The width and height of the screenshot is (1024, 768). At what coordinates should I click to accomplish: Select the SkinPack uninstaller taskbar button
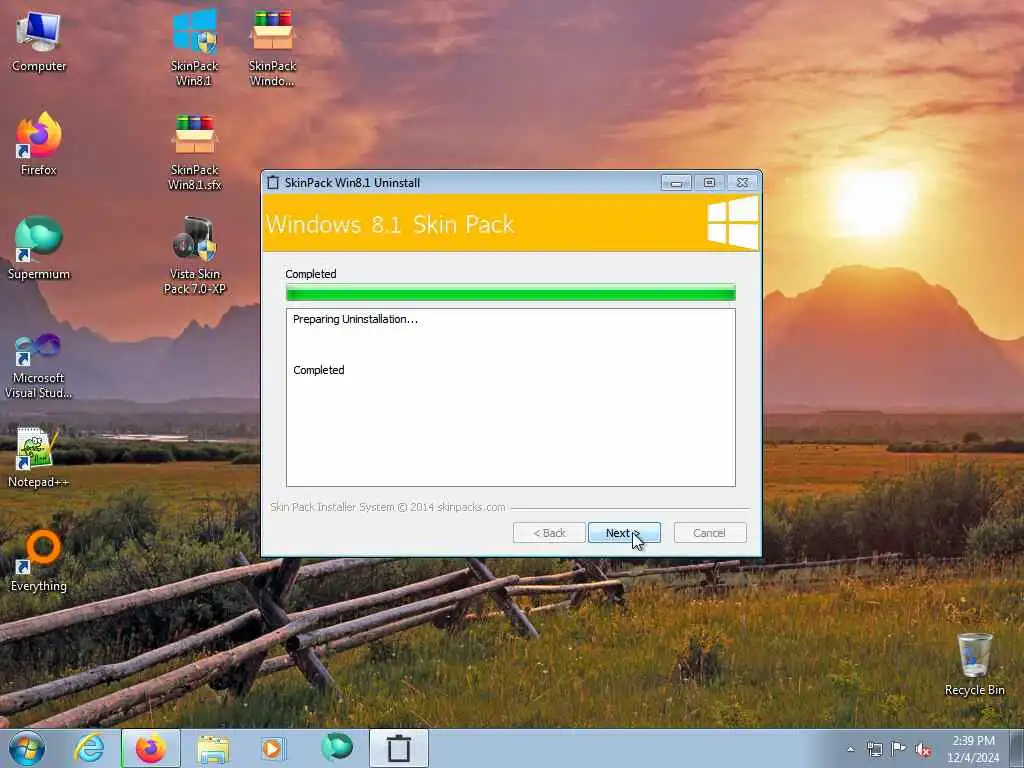coord(399,748)
